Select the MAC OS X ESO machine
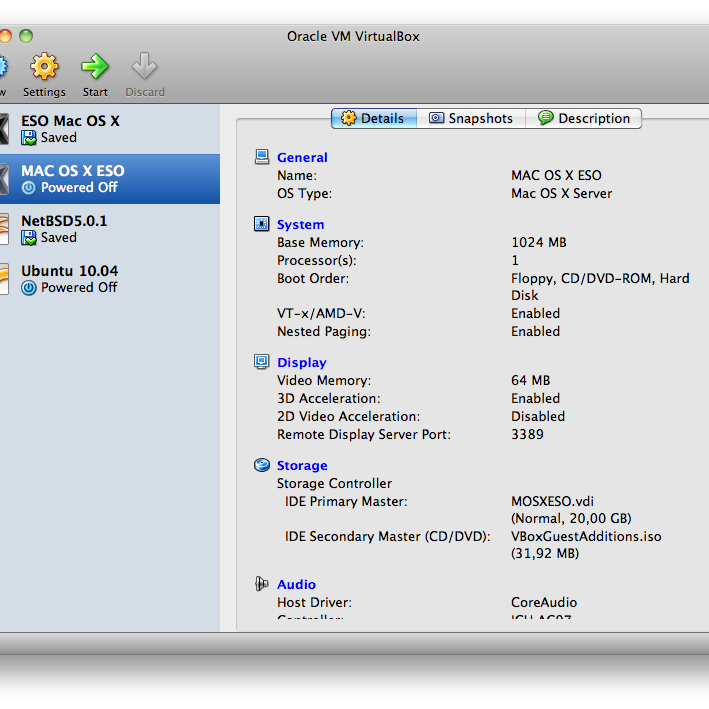Viewport: 709px width, 709px height. click(x=73, y=179)
